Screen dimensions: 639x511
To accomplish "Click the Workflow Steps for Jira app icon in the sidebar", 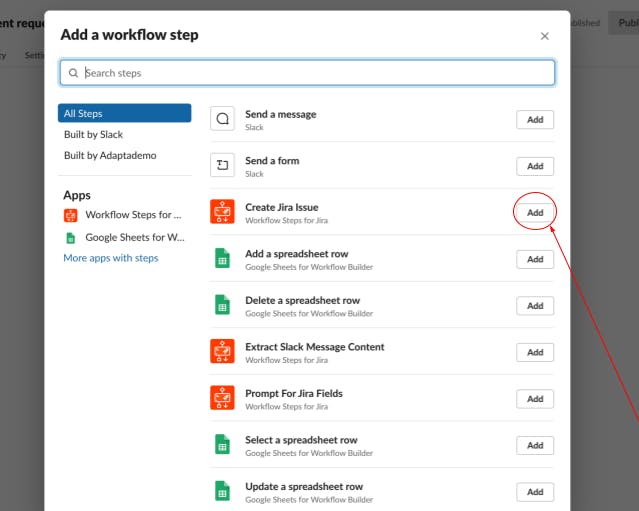I will (x=71, y=215).
